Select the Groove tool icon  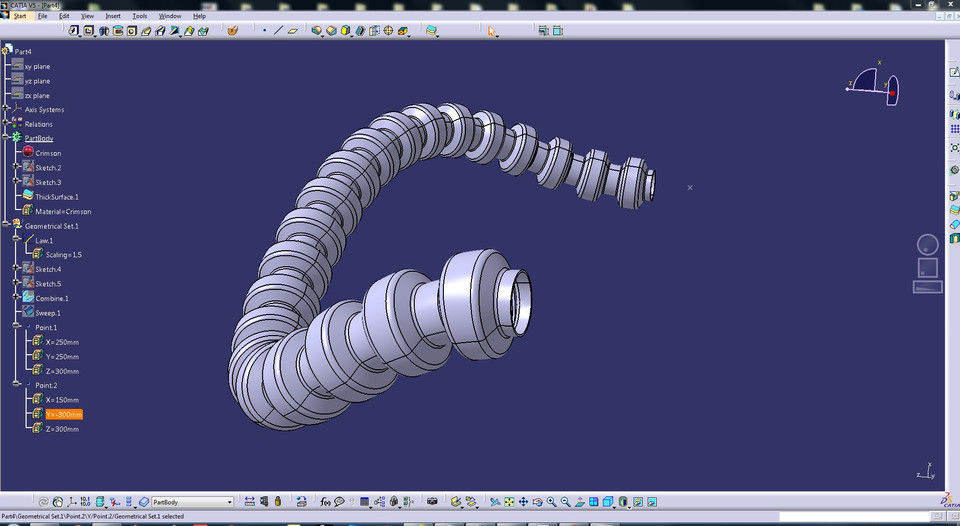[118, 31]
